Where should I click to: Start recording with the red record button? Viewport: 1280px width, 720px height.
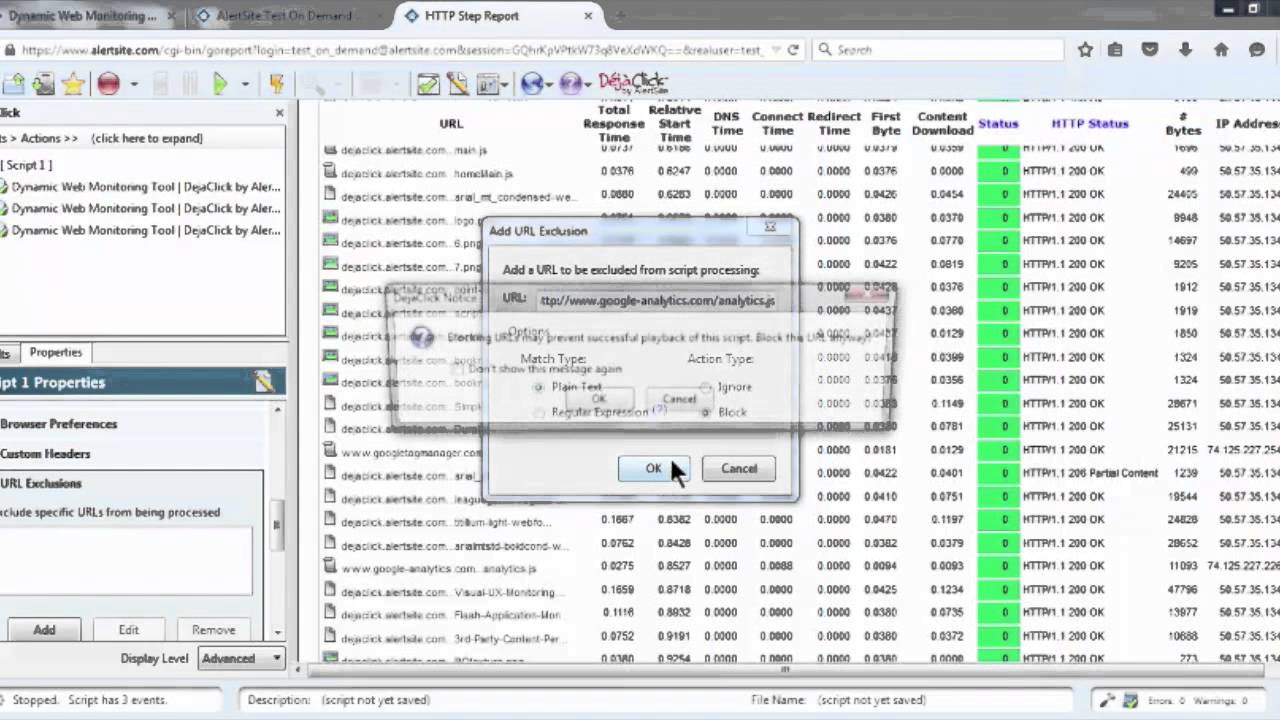point(109,84)
